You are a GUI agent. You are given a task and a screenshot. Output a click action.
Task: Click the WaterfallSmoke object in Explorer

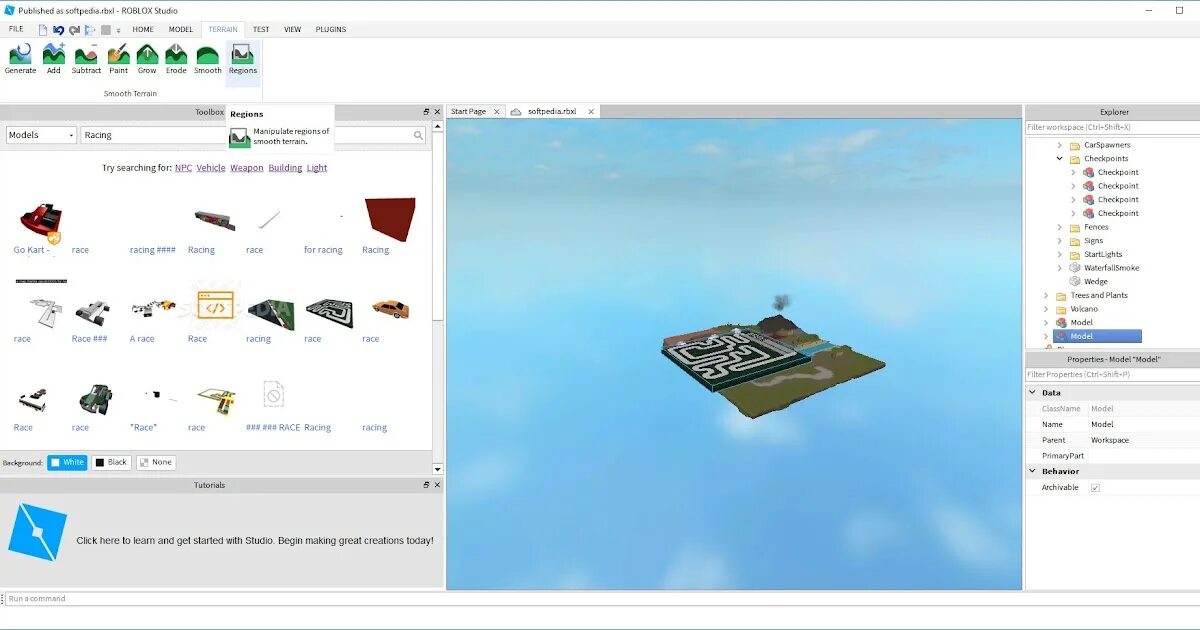(1111, 268)
